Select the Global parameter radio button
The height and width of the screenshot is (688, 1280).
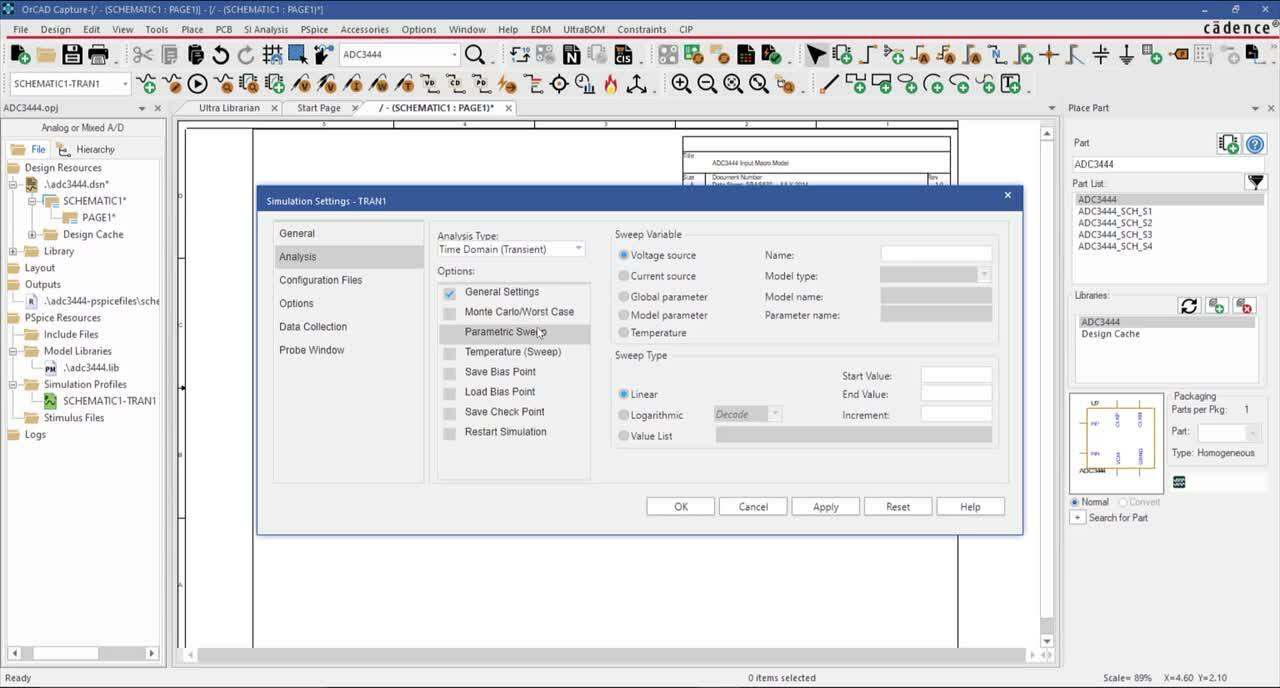[x=624, y=297]
